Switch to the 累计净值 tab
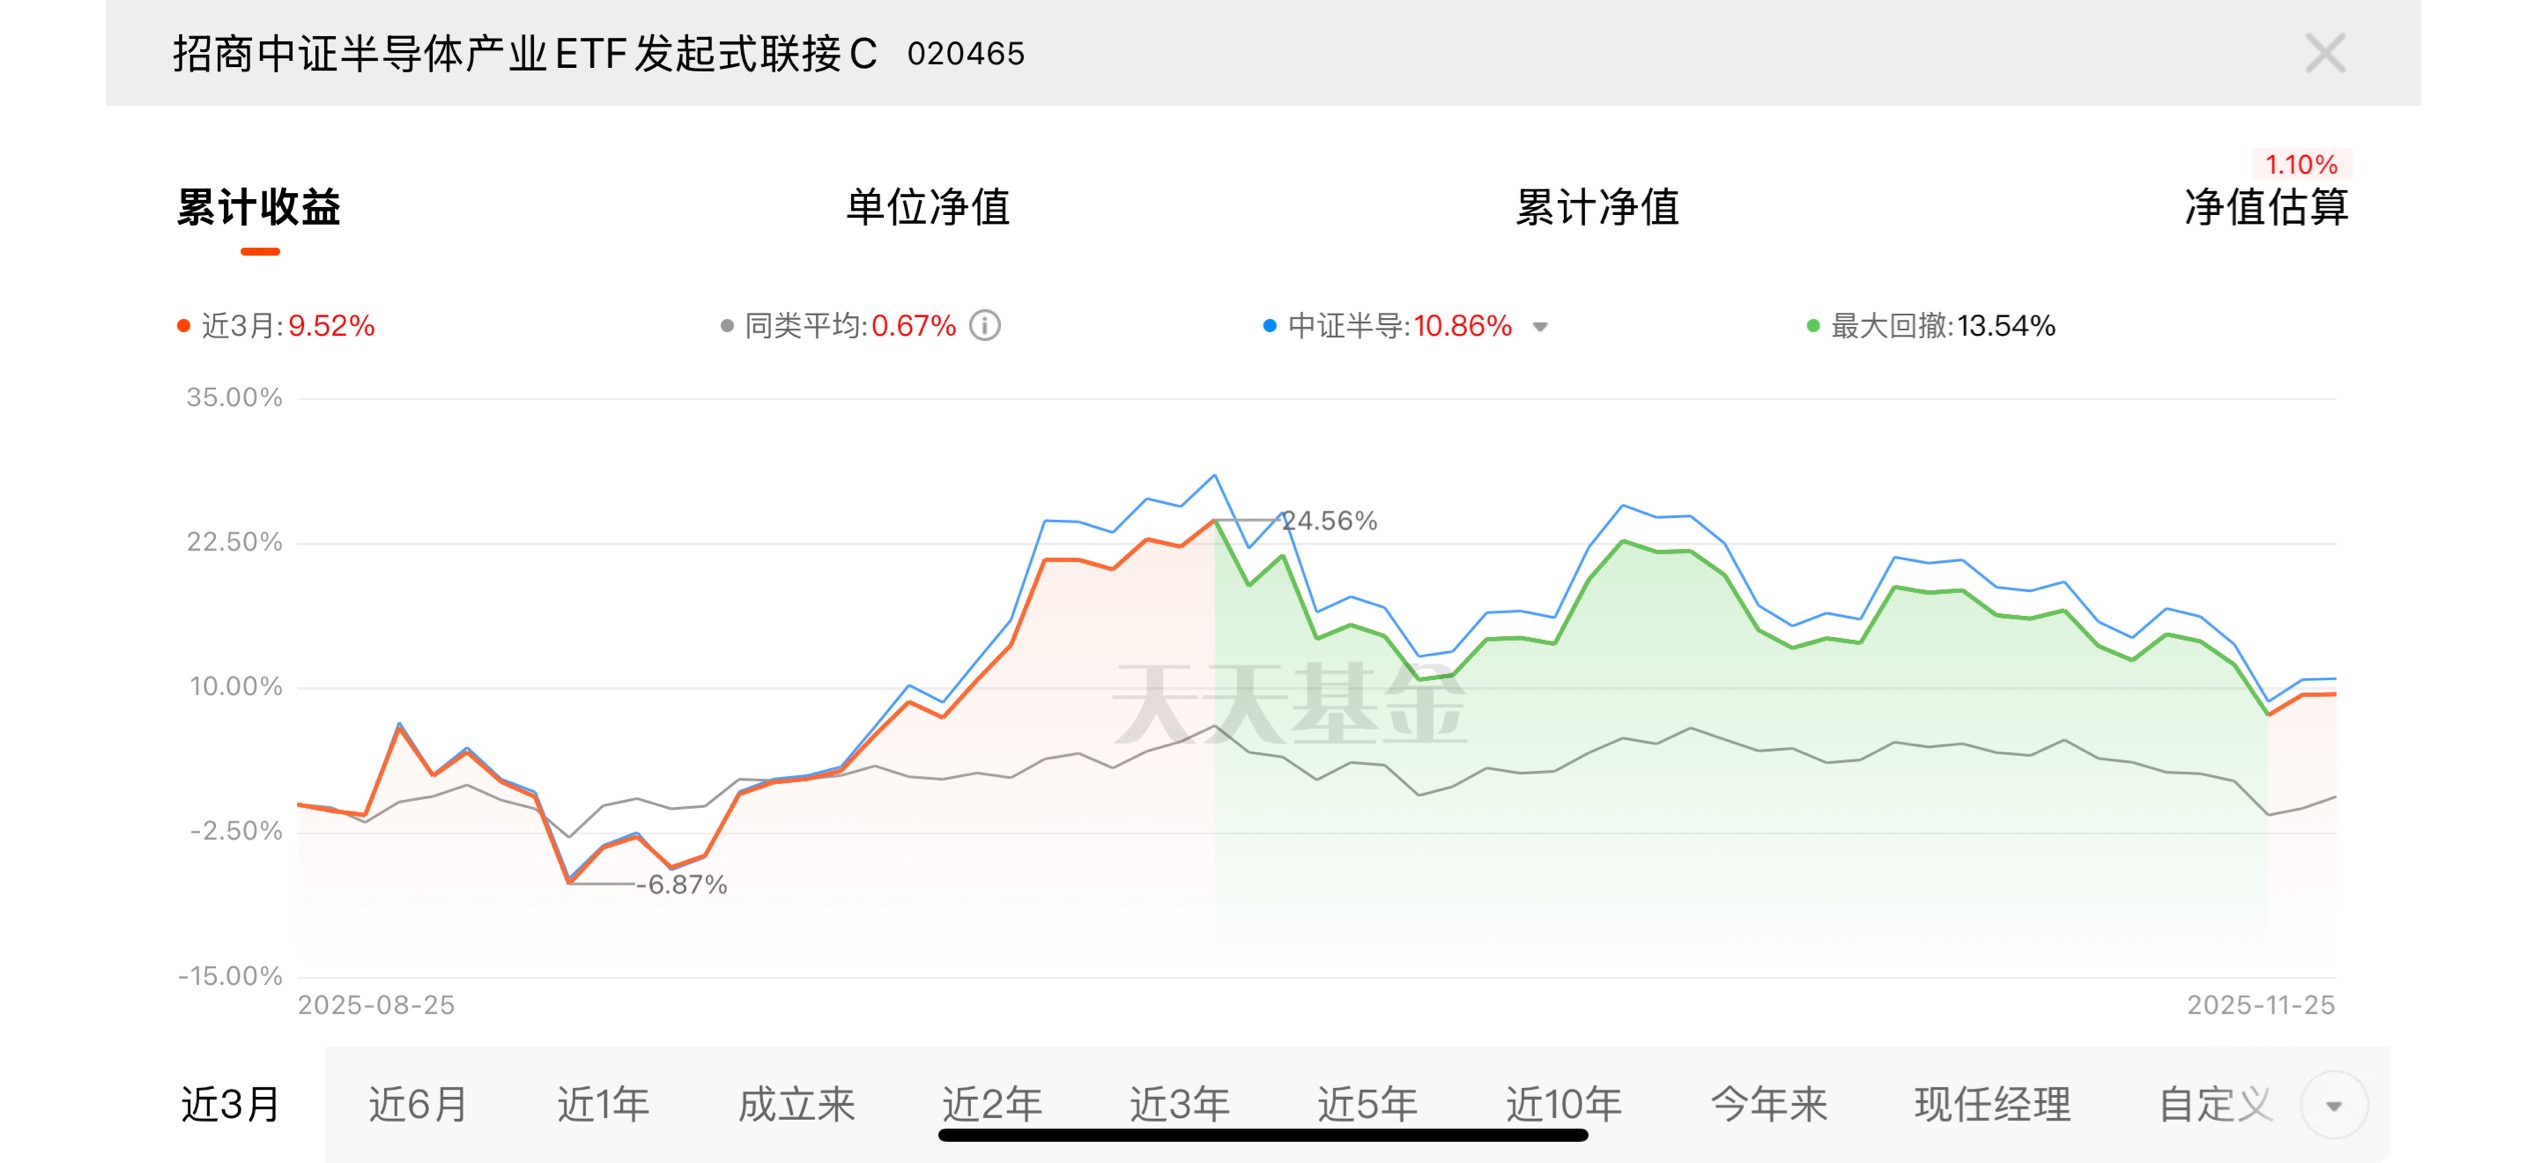 click(x=1597, y=208)
